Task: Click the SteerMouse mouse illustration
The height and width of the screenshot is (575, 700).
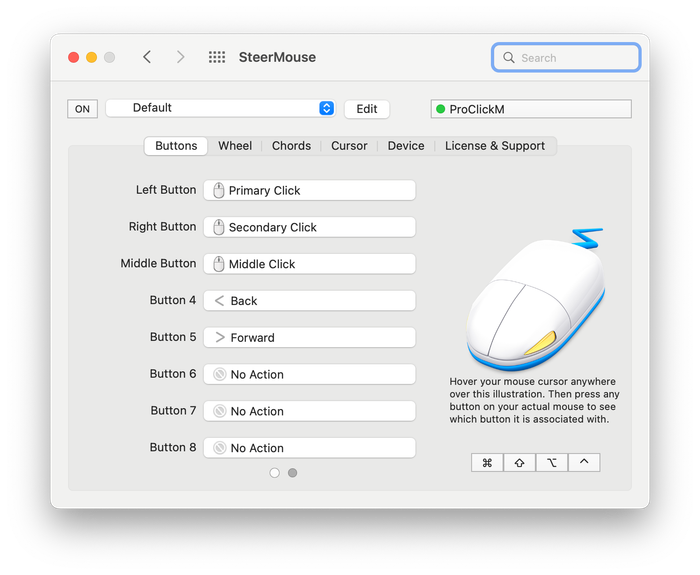Action: 536,300
